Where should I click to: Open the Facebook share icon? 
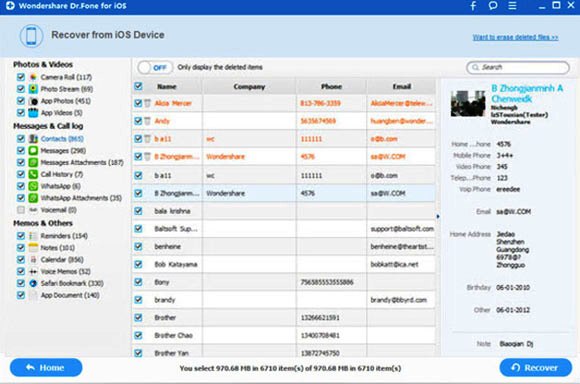[473, 6]
